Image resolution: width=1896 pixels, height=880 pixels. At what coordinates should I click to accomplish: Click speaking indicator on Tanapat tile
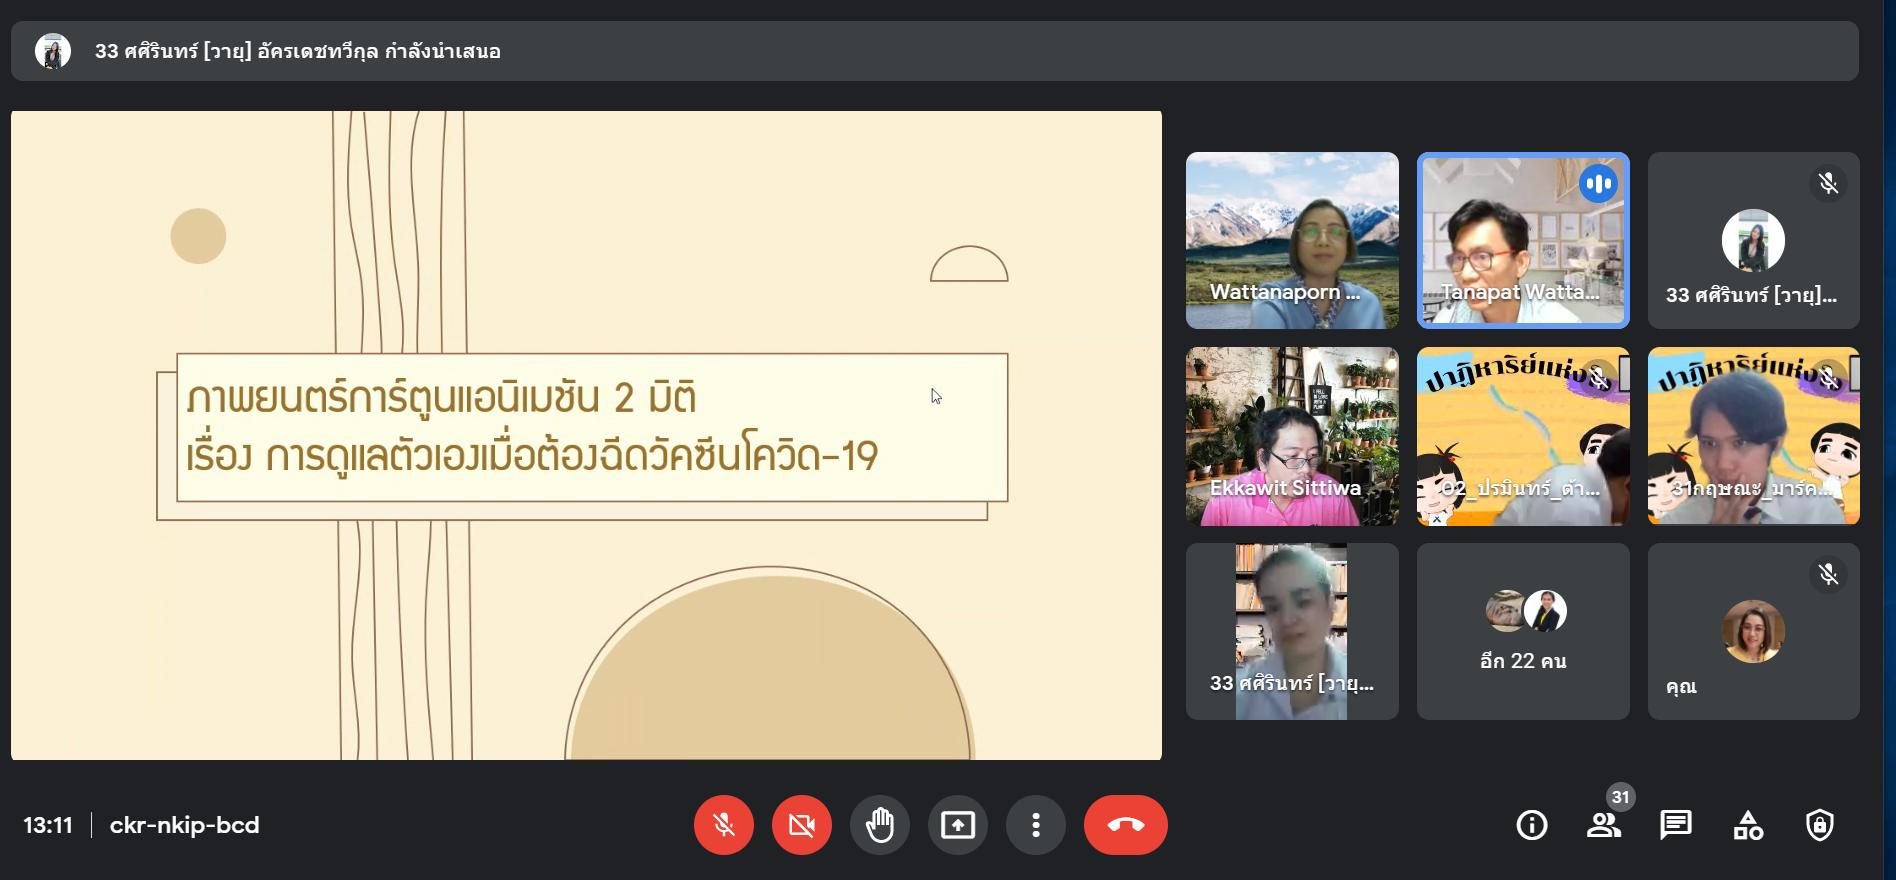point(1598,184)
